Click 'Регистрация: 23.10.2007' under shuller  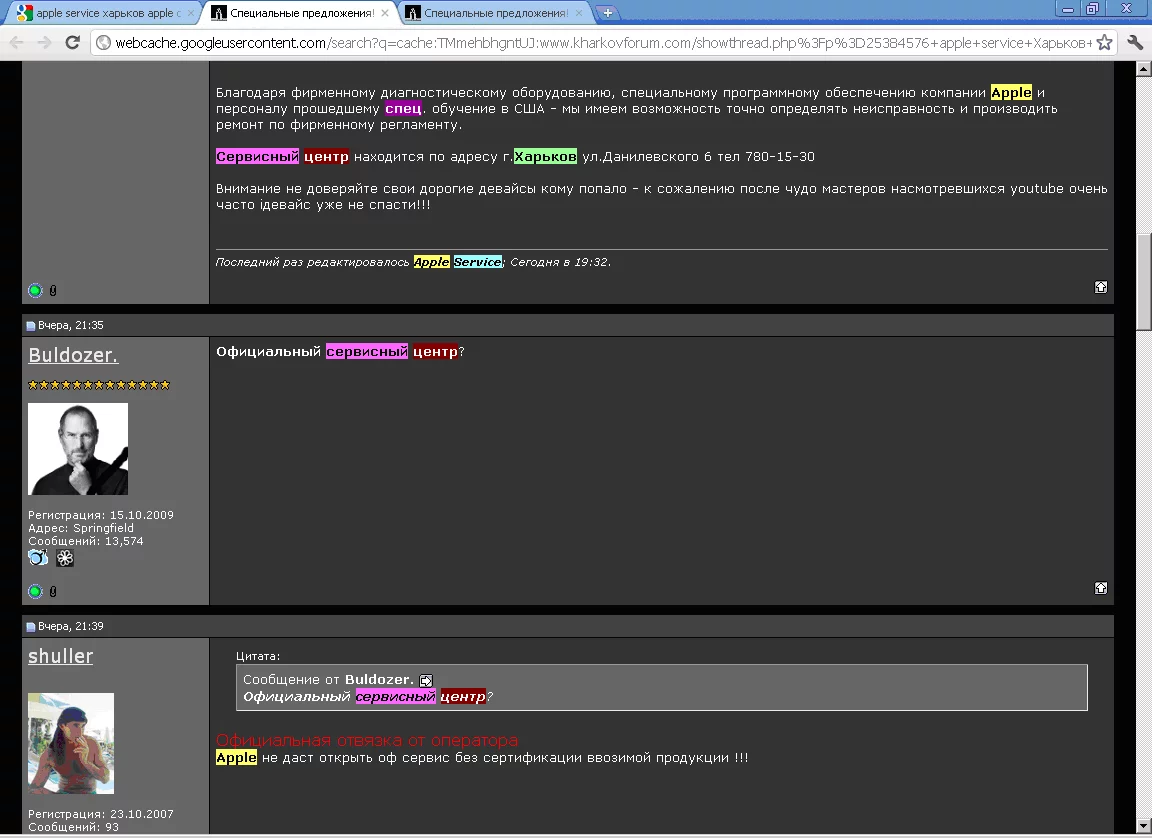coord(101,814)
